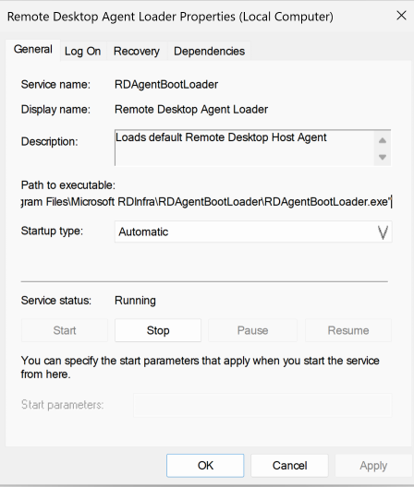Click the dialog title bar text
This screenshot has height=487, width=414.
(x=170, y=16)
